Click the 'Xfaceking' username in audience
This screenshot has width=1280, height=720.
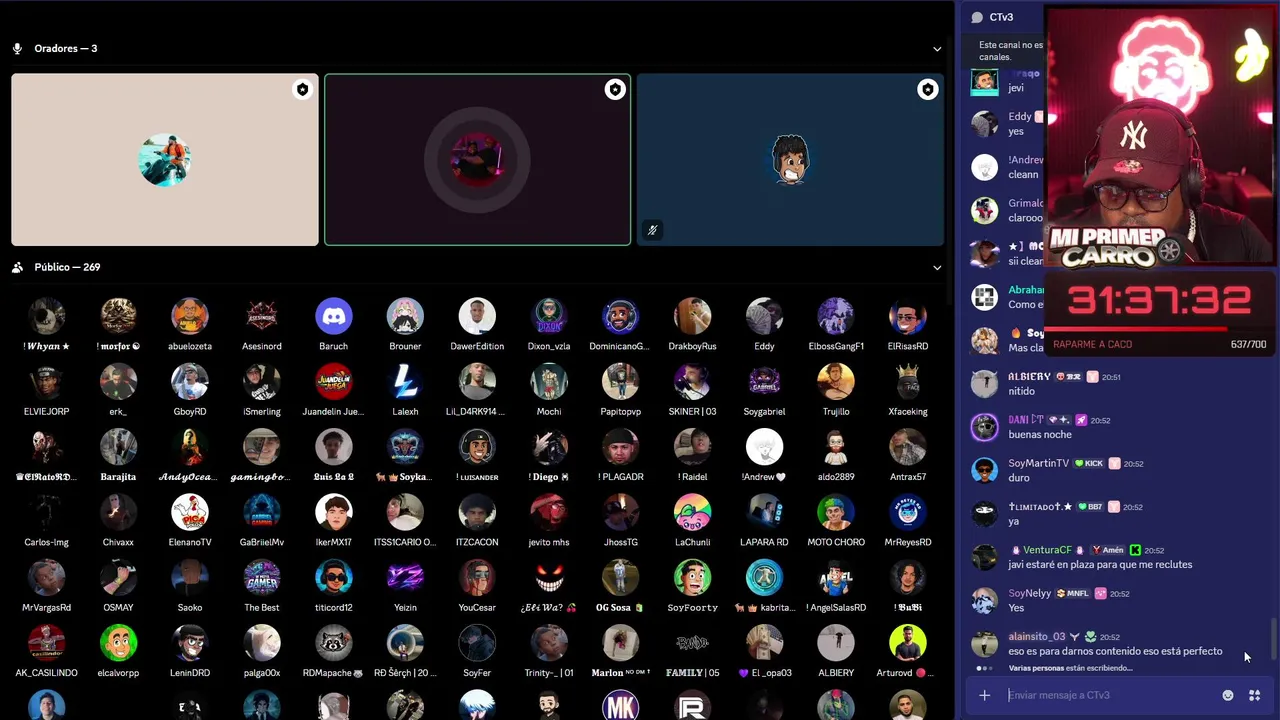[x=907, y=411]
